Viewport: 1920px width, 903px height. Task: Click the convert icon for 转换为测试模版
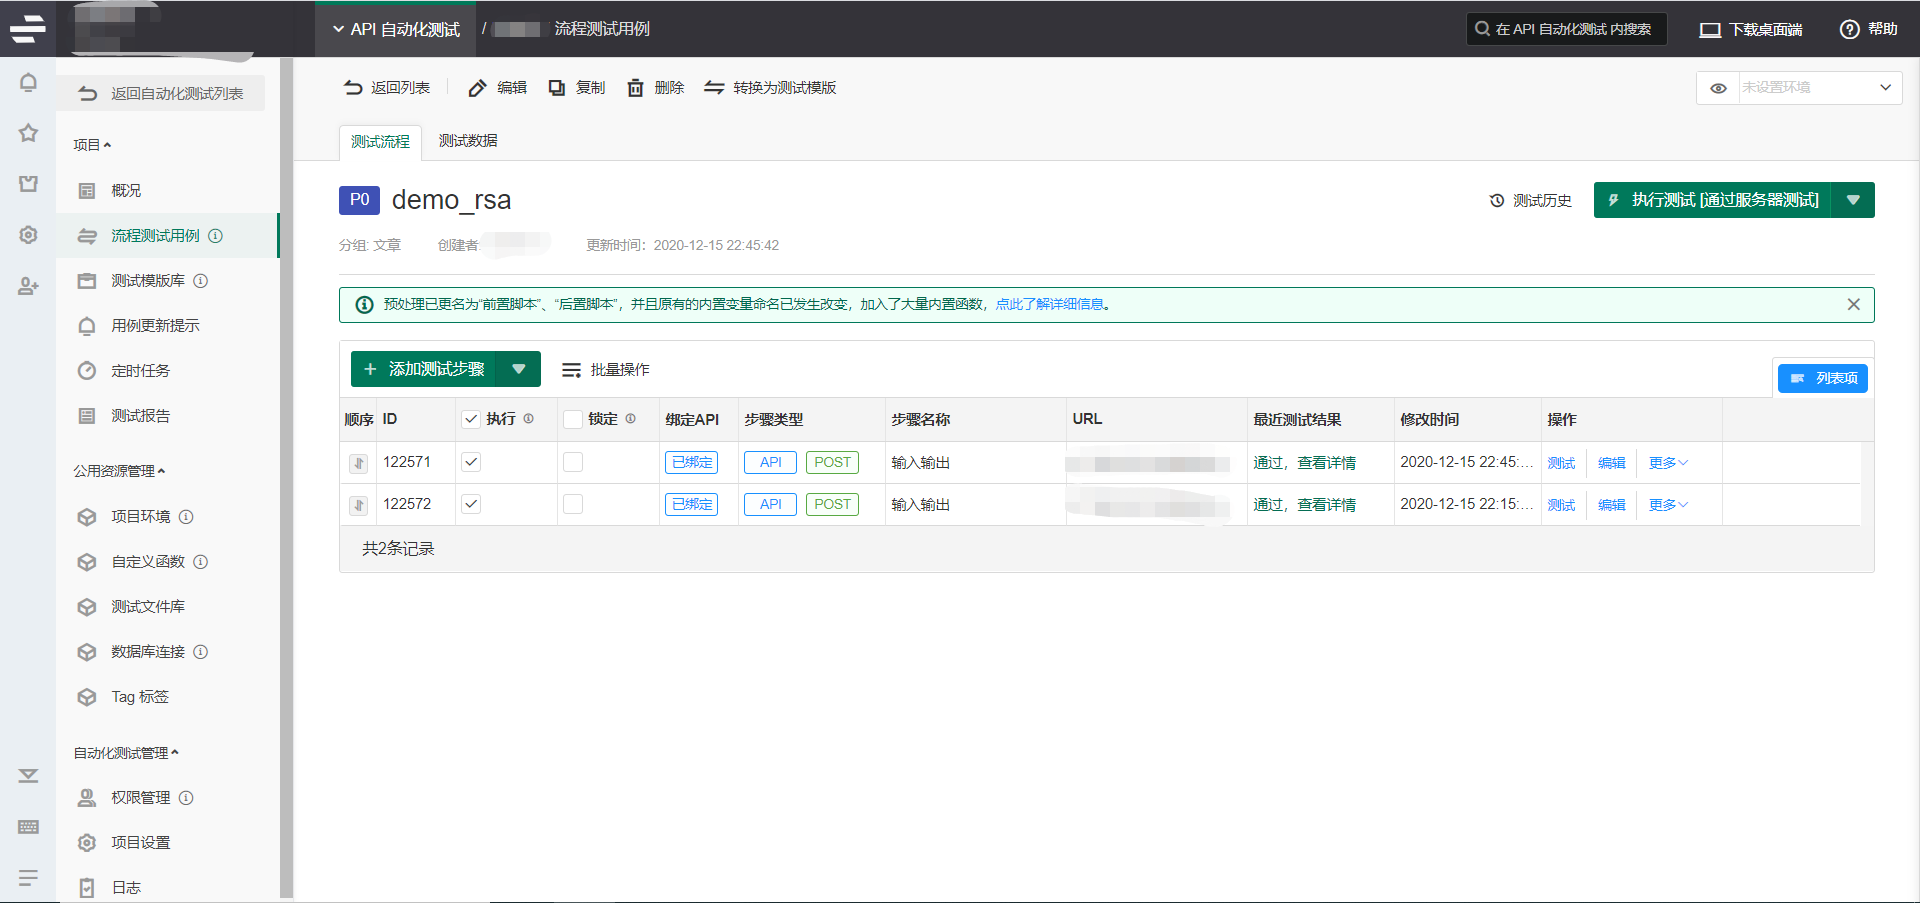pos(714,88)
